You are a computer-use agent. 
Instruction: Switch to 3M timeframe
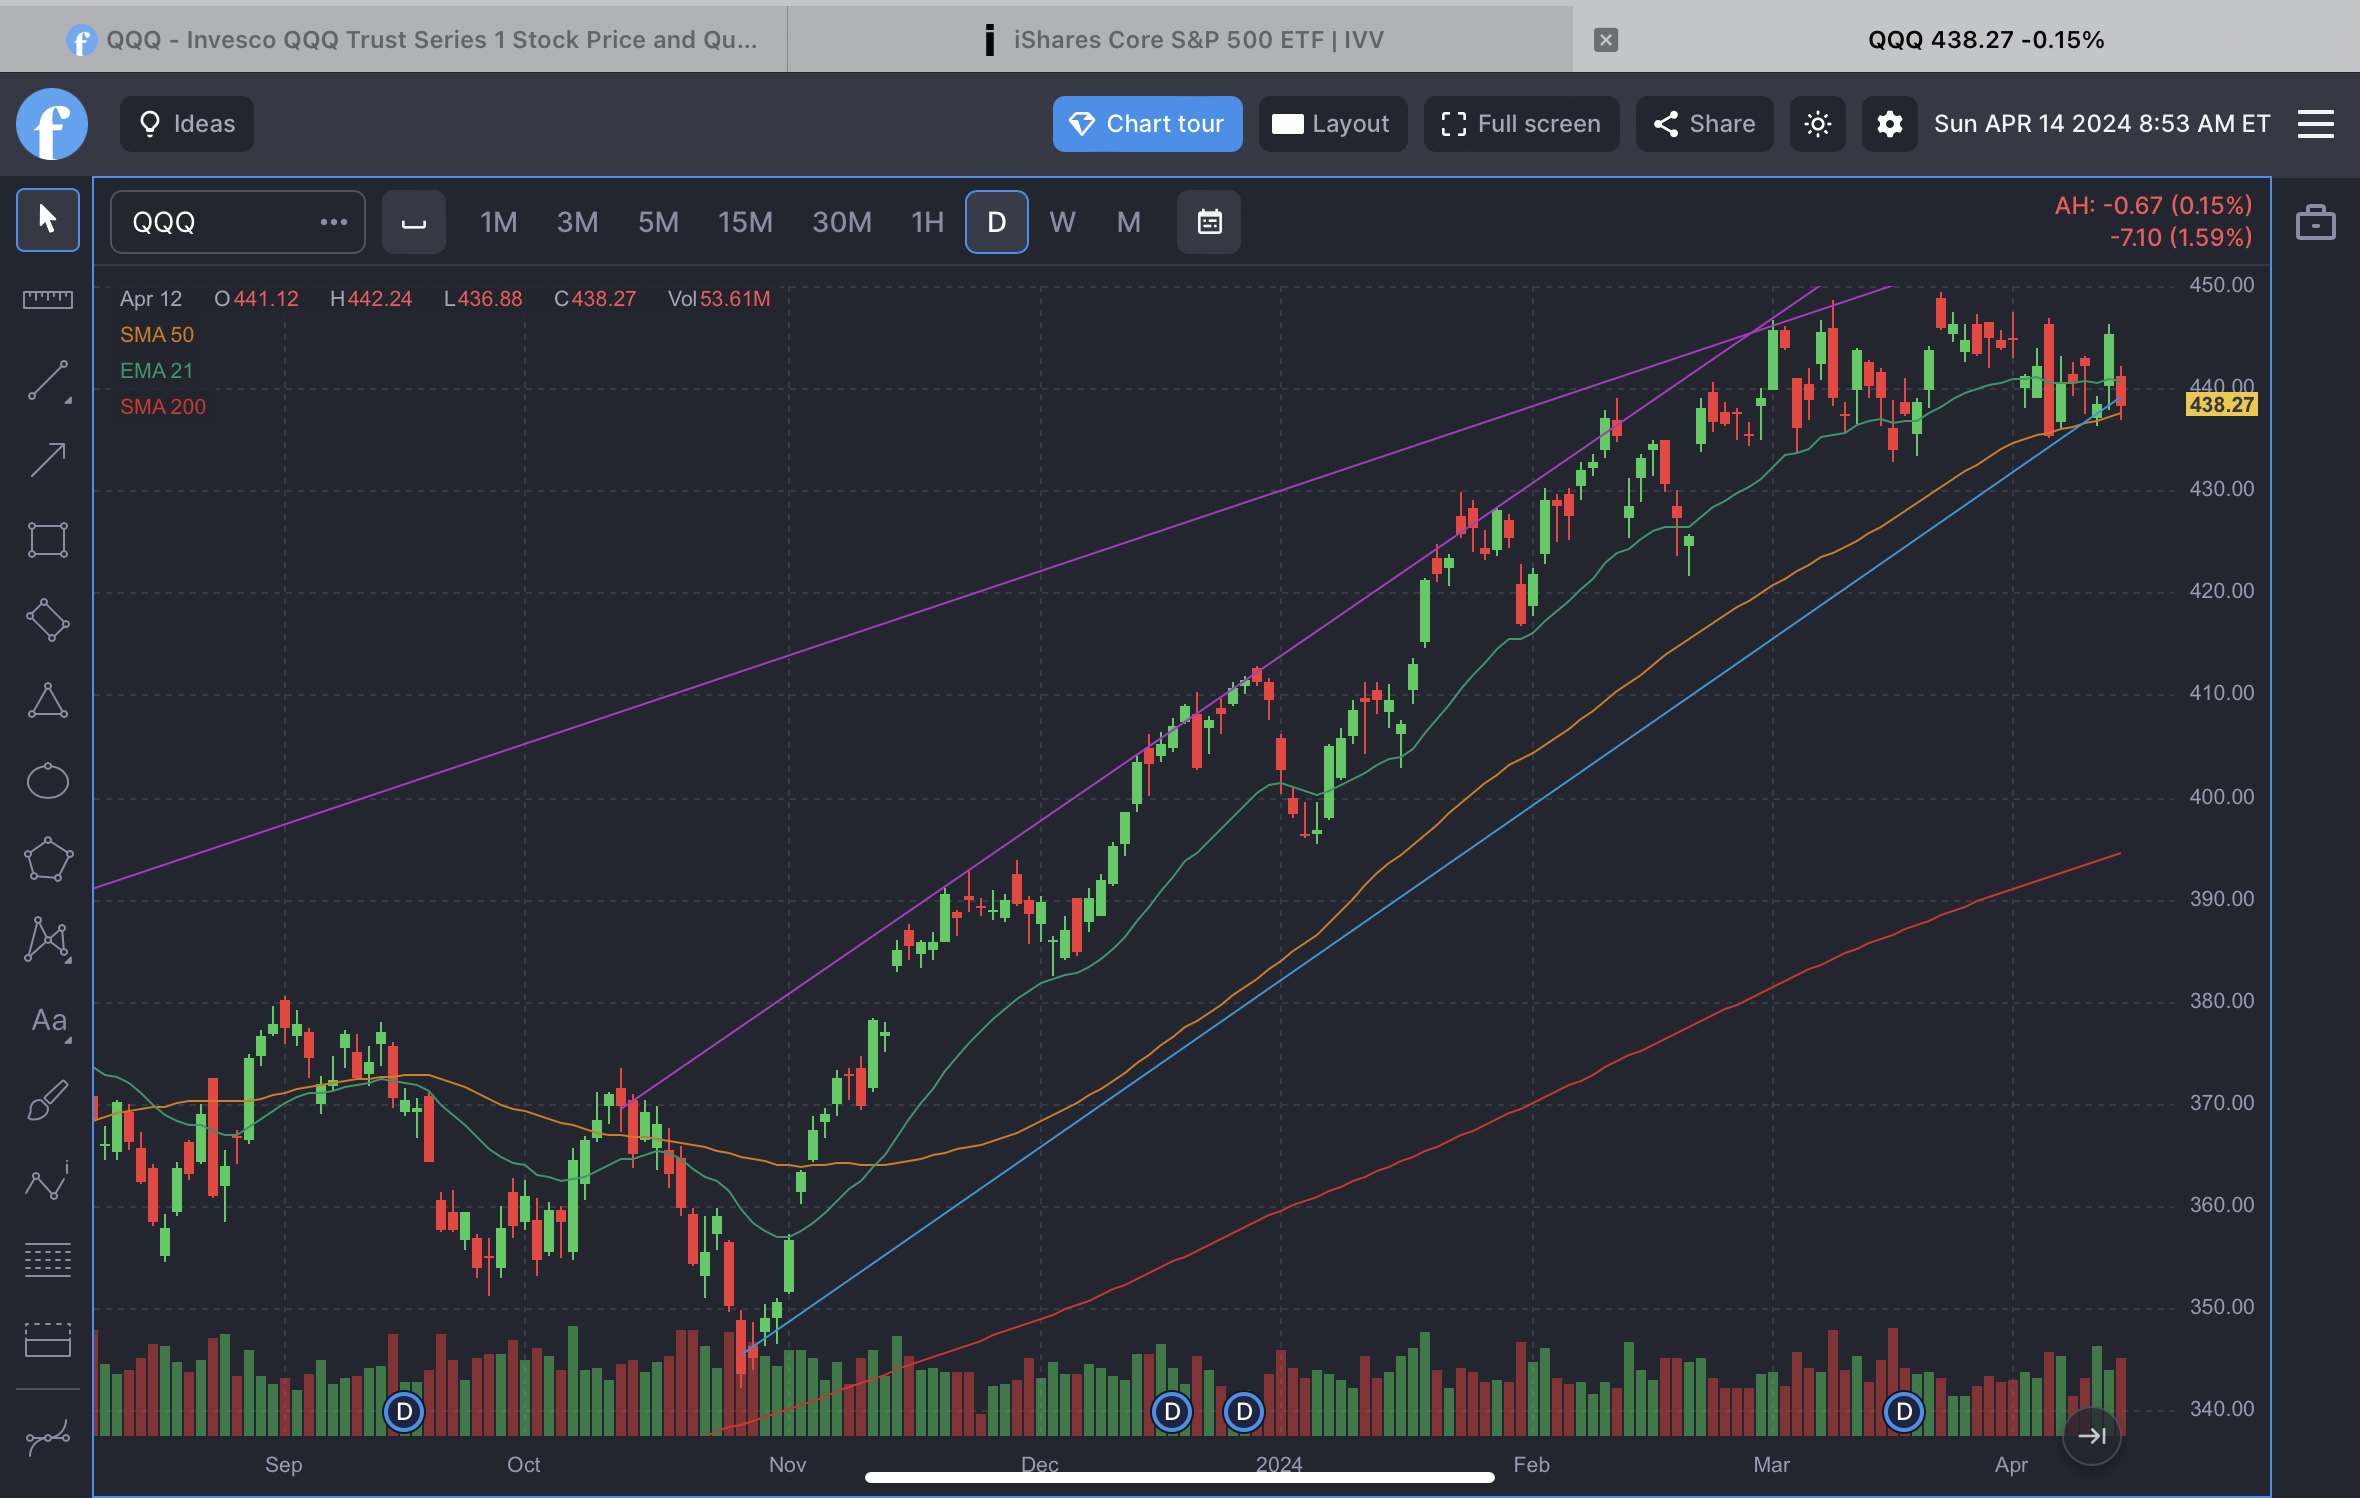point(577,222)
